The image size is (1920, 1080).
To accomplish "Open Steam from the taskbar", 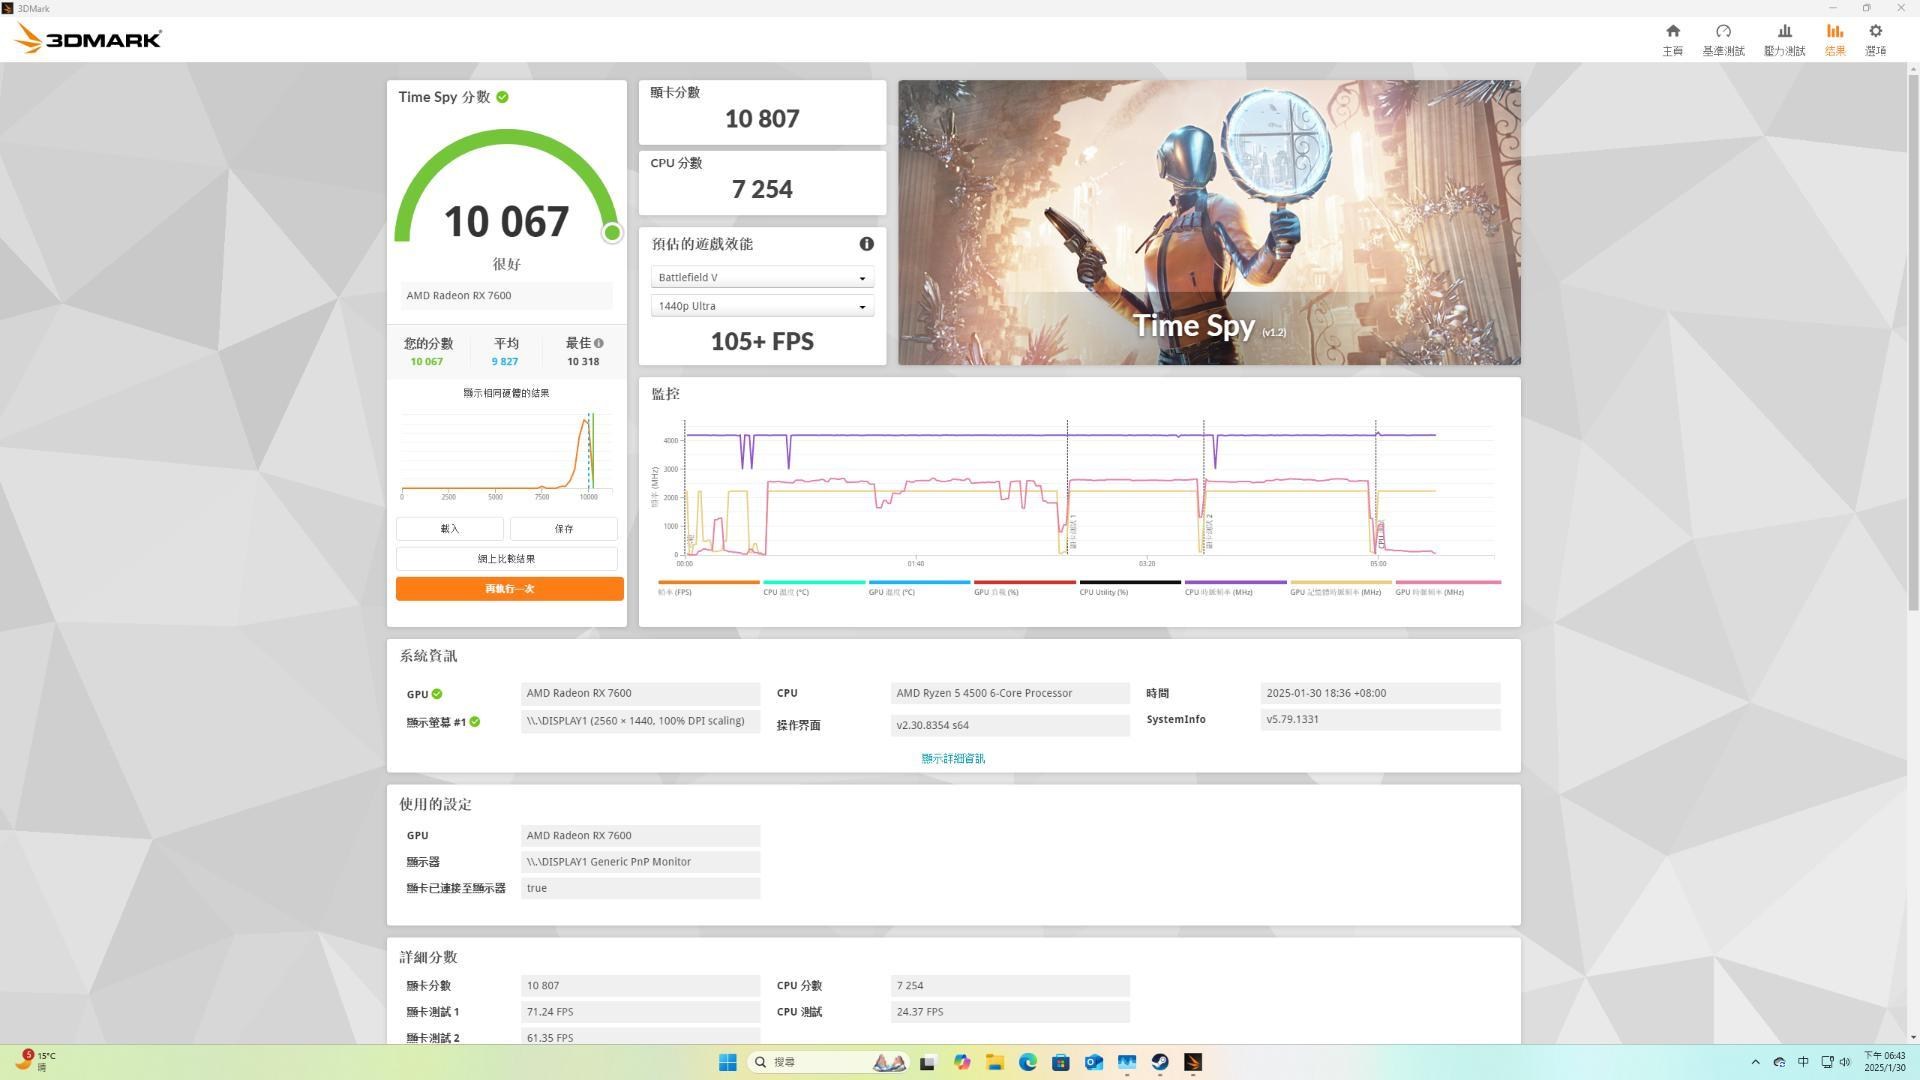I will [1160, 1062].
